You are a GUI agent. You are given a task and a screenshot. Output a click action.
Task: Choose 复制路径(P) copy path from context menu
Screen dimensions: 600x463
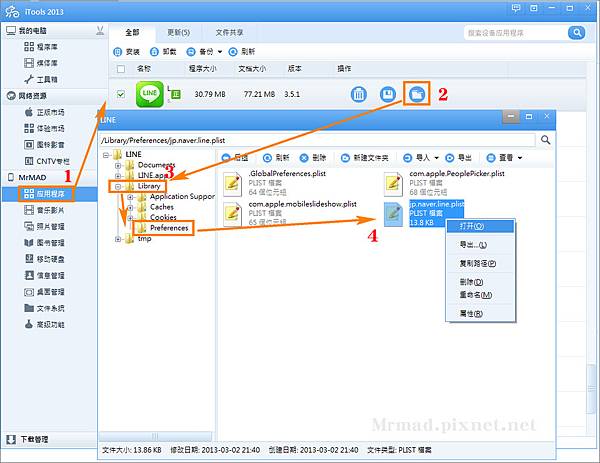[x=481, y=264]
